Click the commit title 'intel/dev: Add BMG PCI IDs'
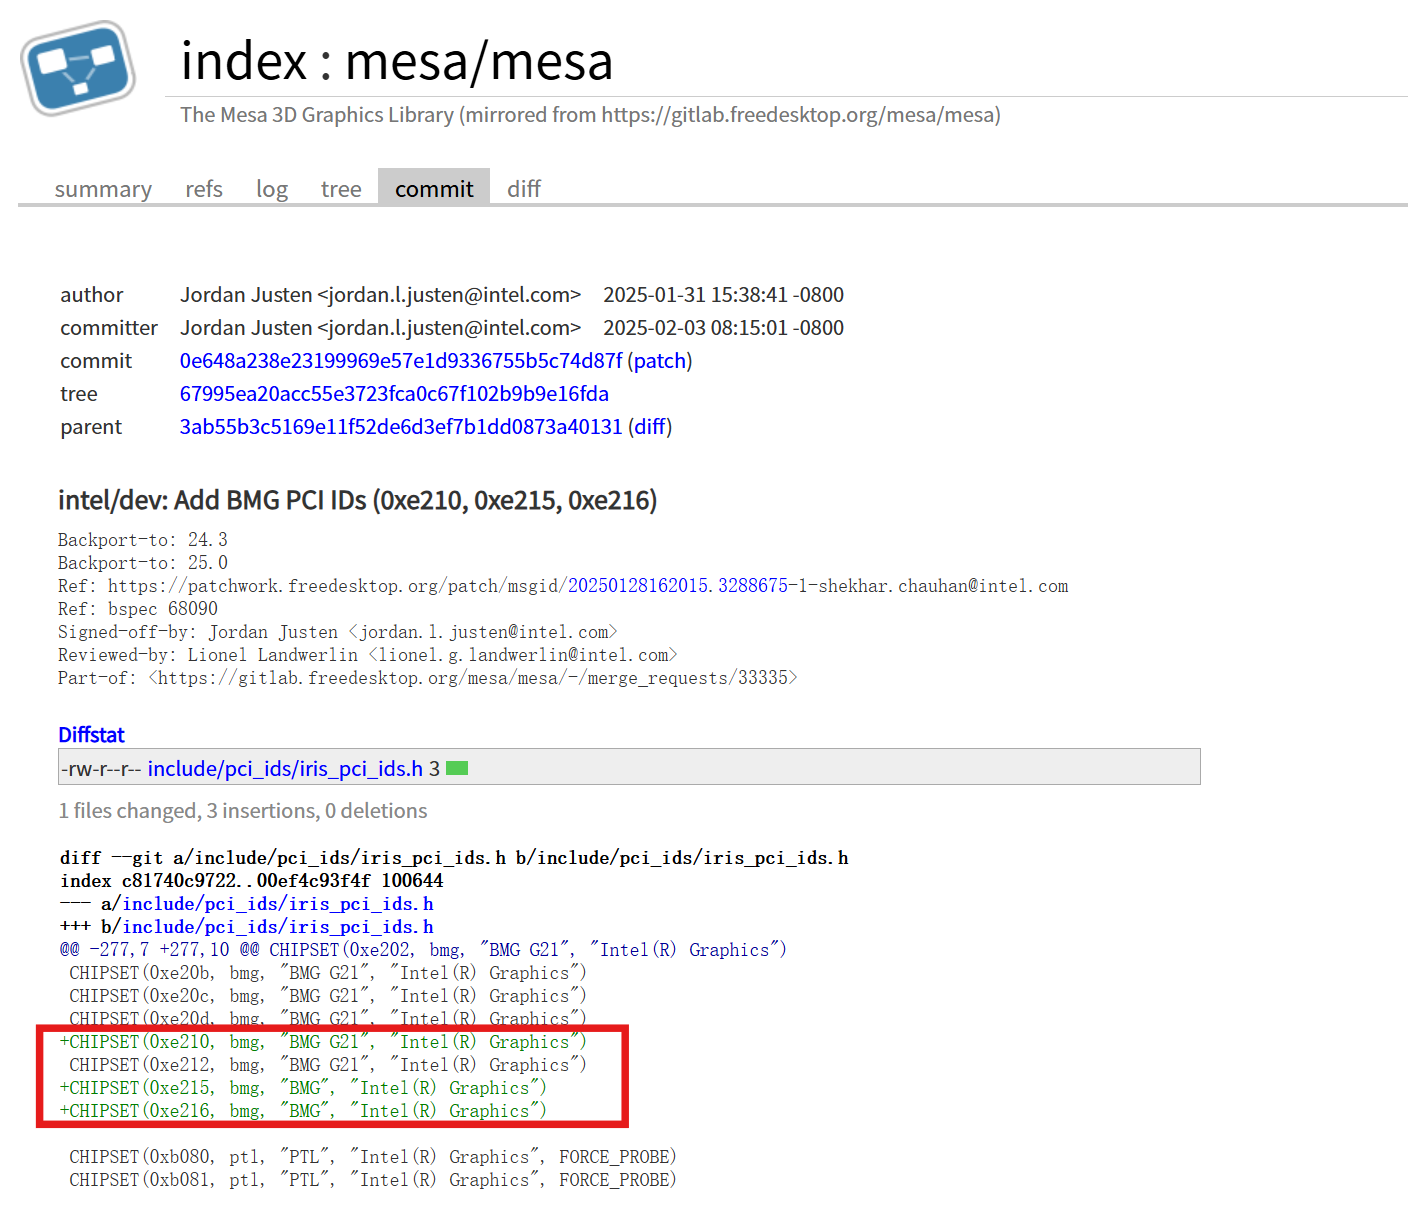Viewport: 1408px width, 1231px height. pyautogui.click(x=358, y=500)
